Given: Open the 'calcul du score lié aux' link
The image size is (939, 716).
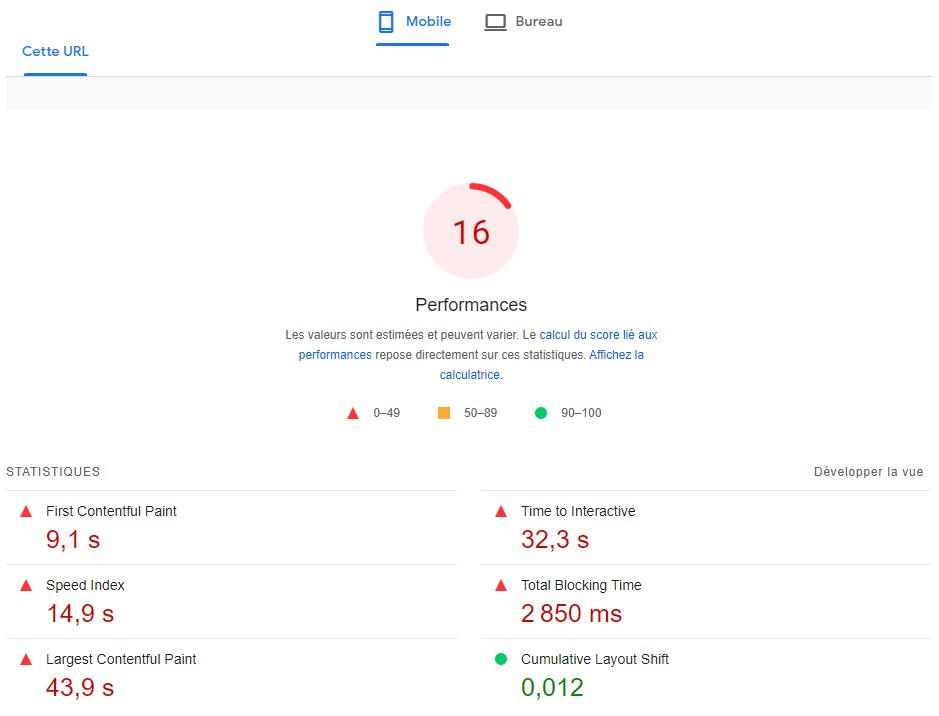Looking at the screenshot, I should click(598, 335).
